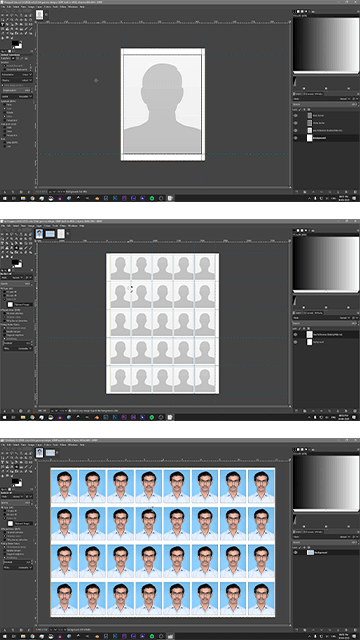Image resolution: width=360 pixels, height=640 pixels.
Task: Select Move tool in top GIMP window
Action: tap(21, 20)
